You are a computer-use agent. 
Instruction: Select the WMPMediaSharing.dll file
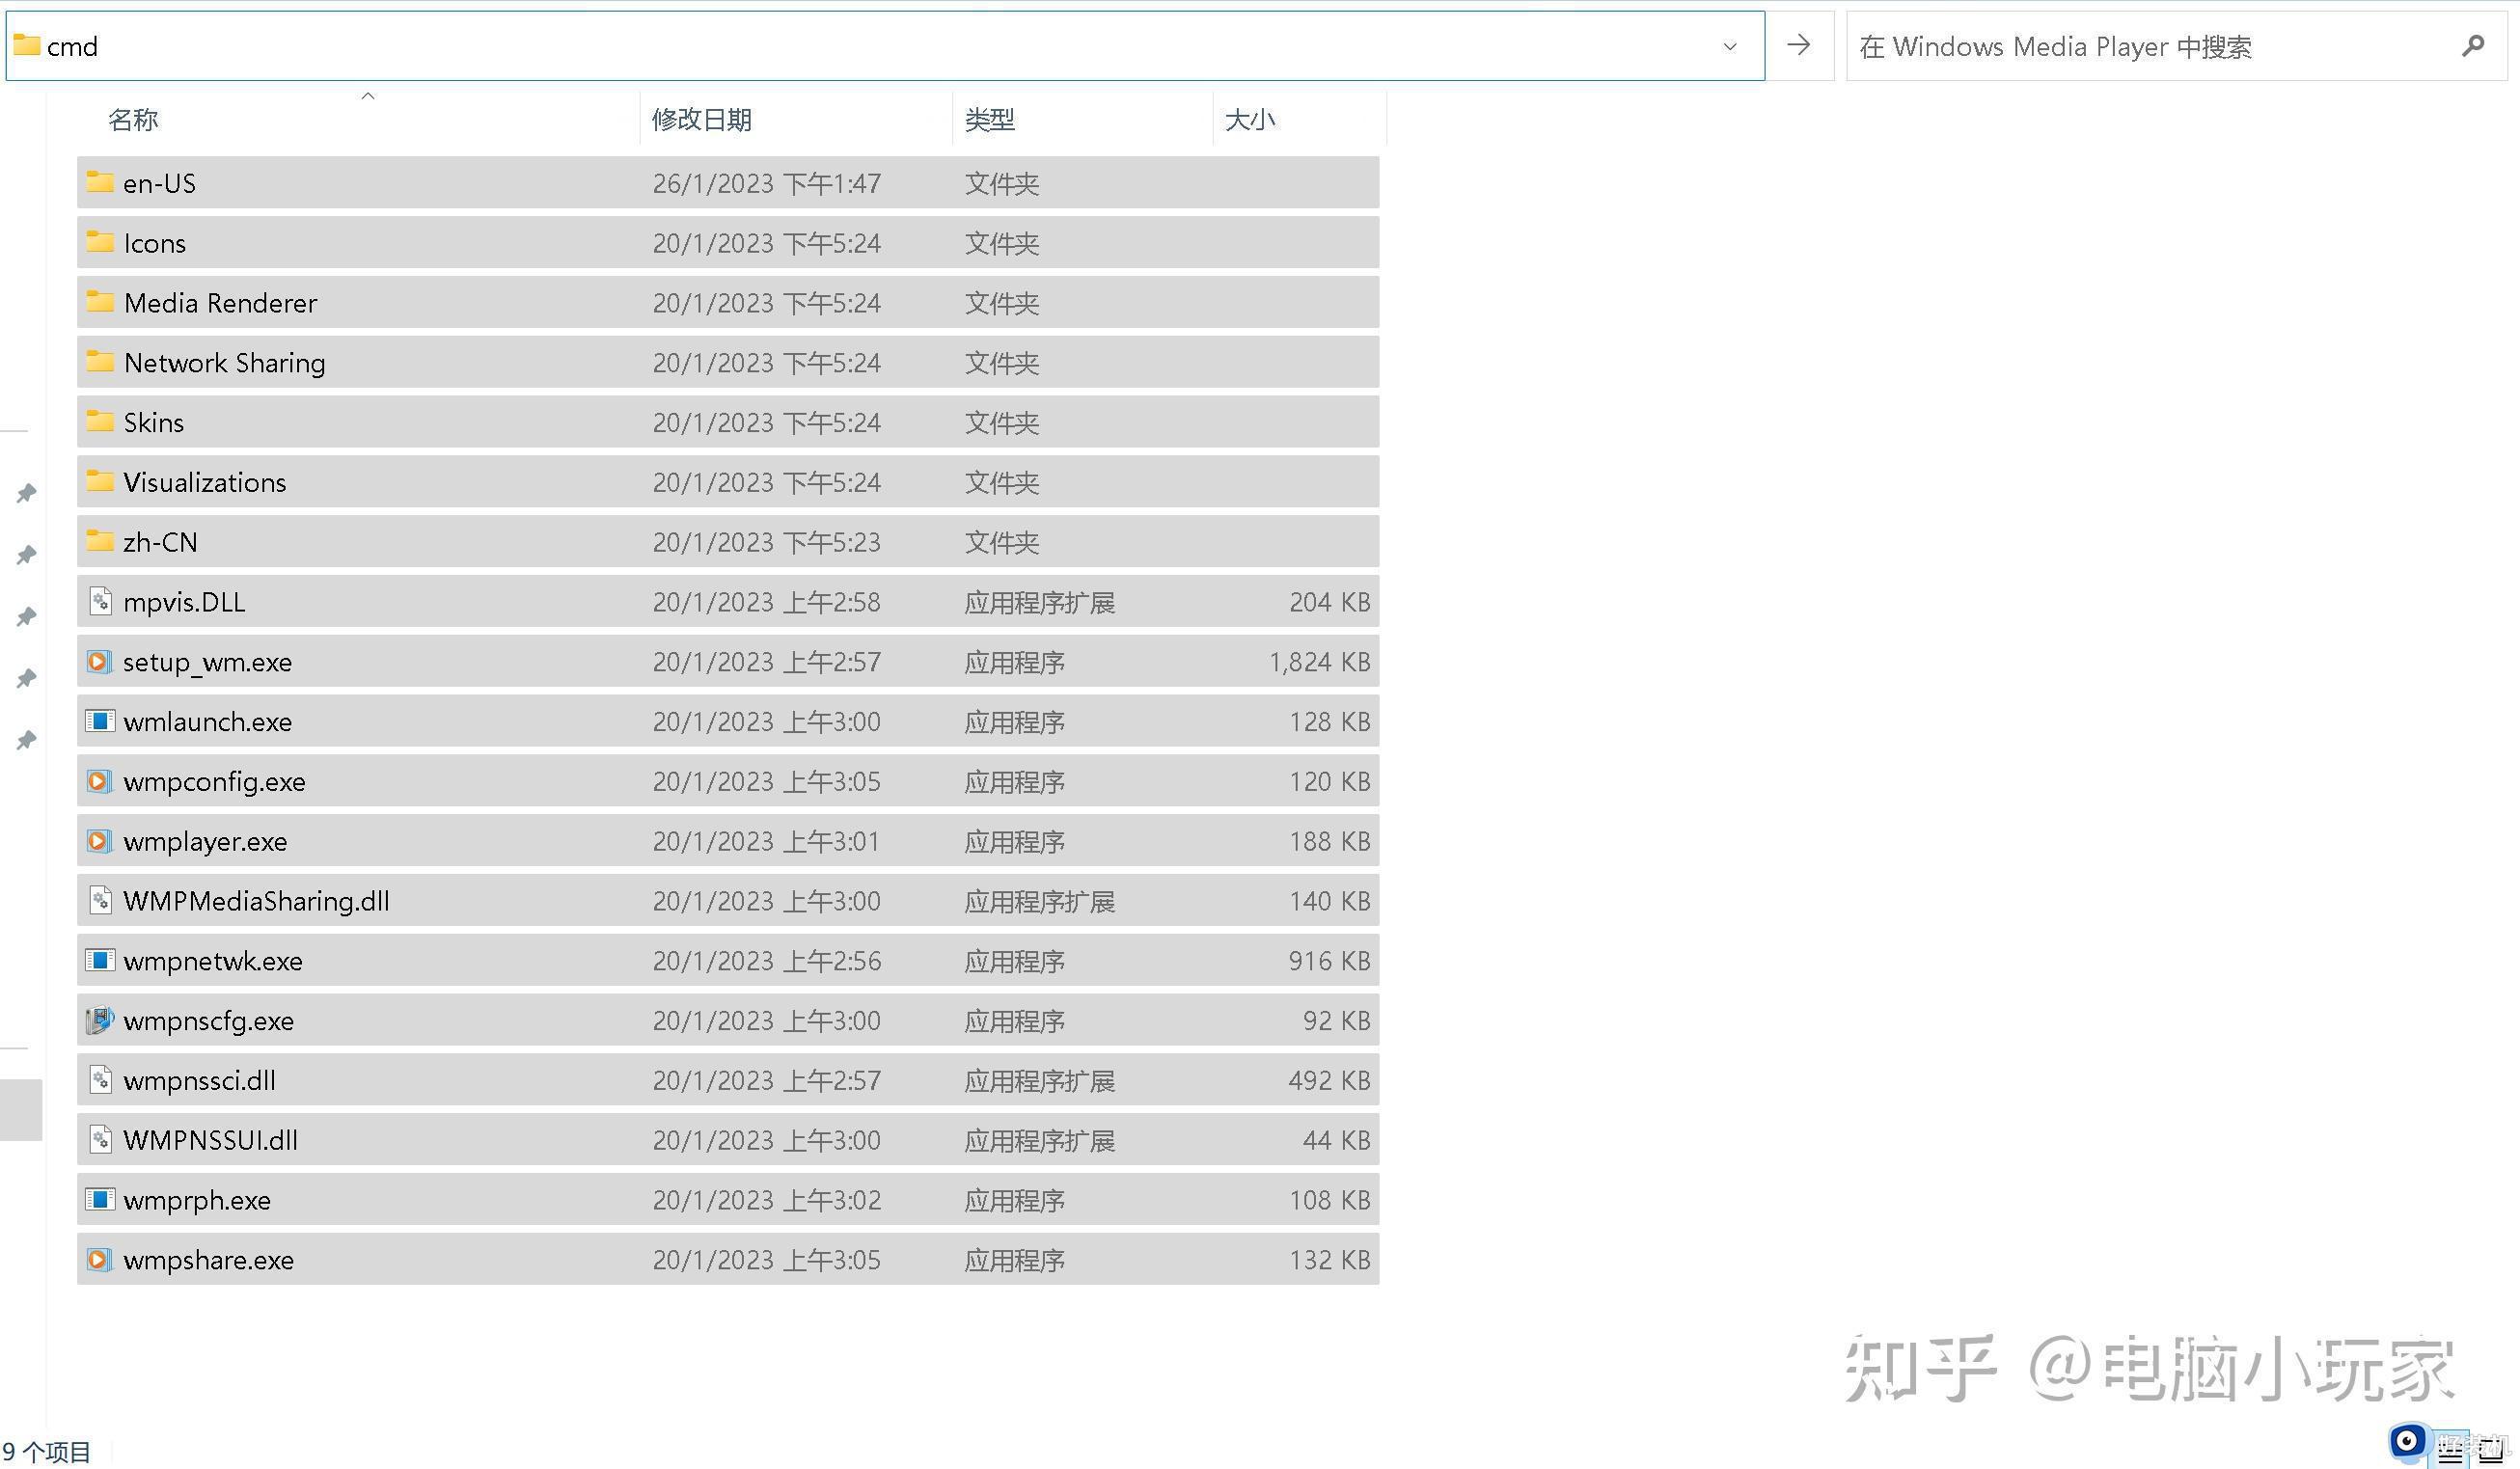(x=256, y=900)
